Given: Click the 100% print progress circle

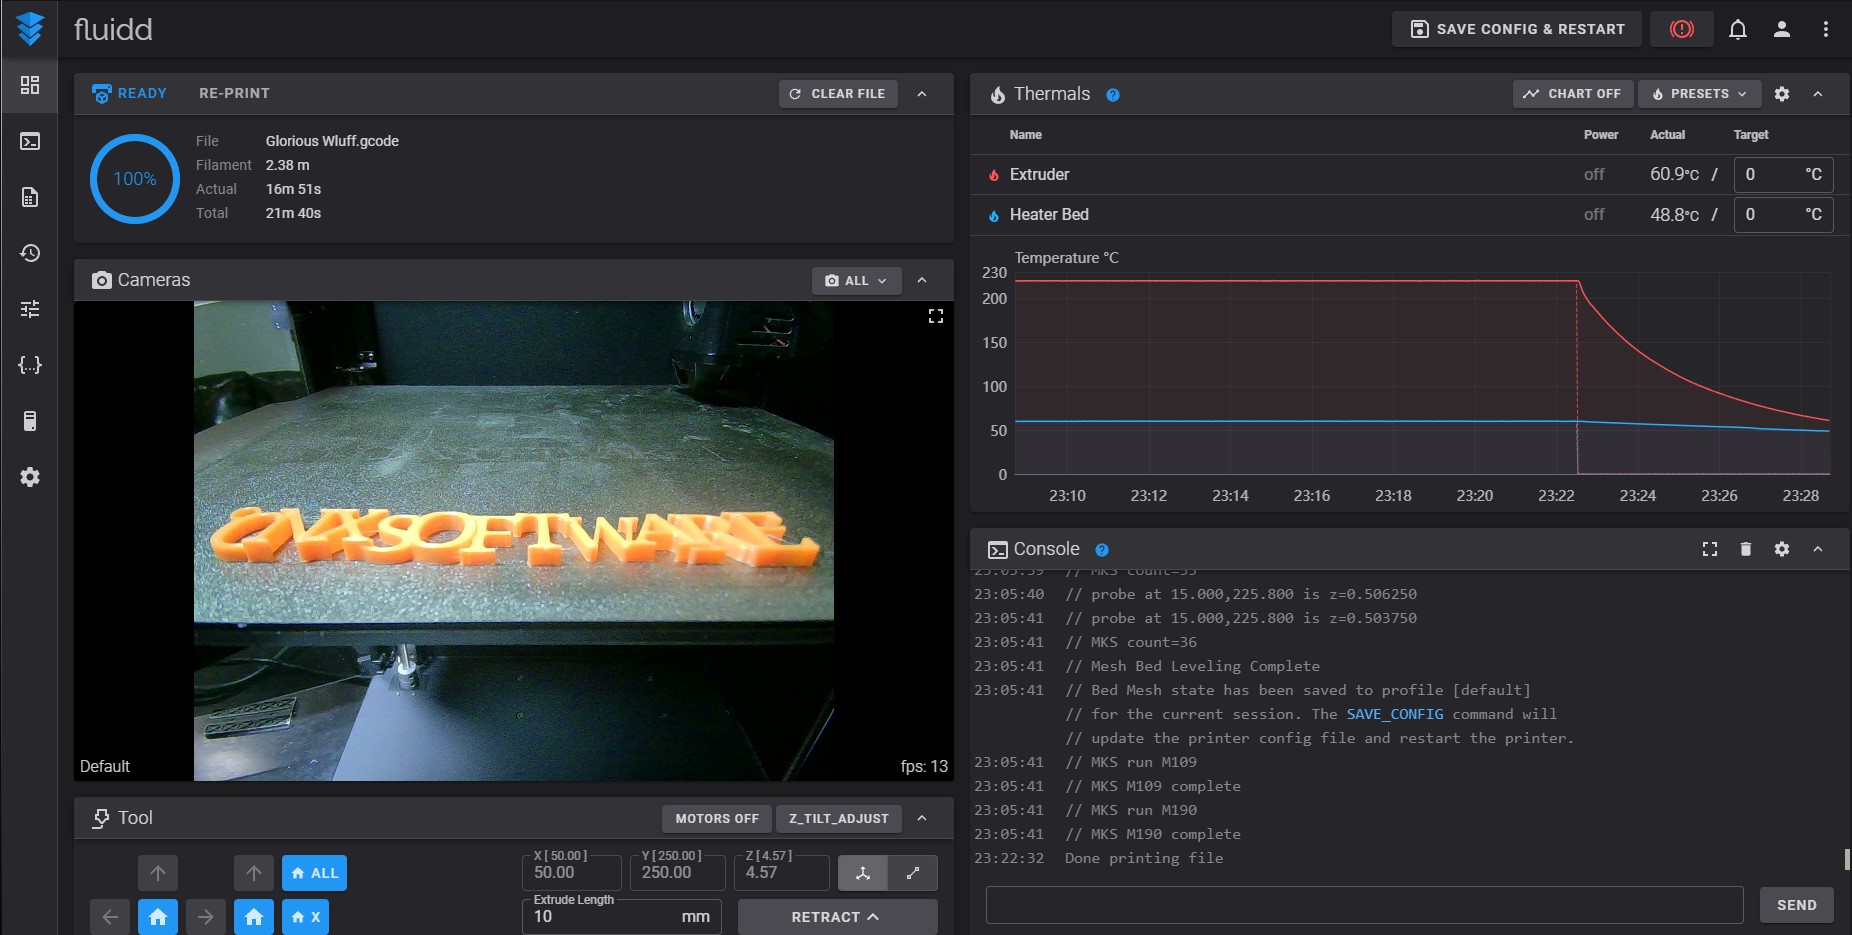Looking at the screenshot, I should (135, 179).
